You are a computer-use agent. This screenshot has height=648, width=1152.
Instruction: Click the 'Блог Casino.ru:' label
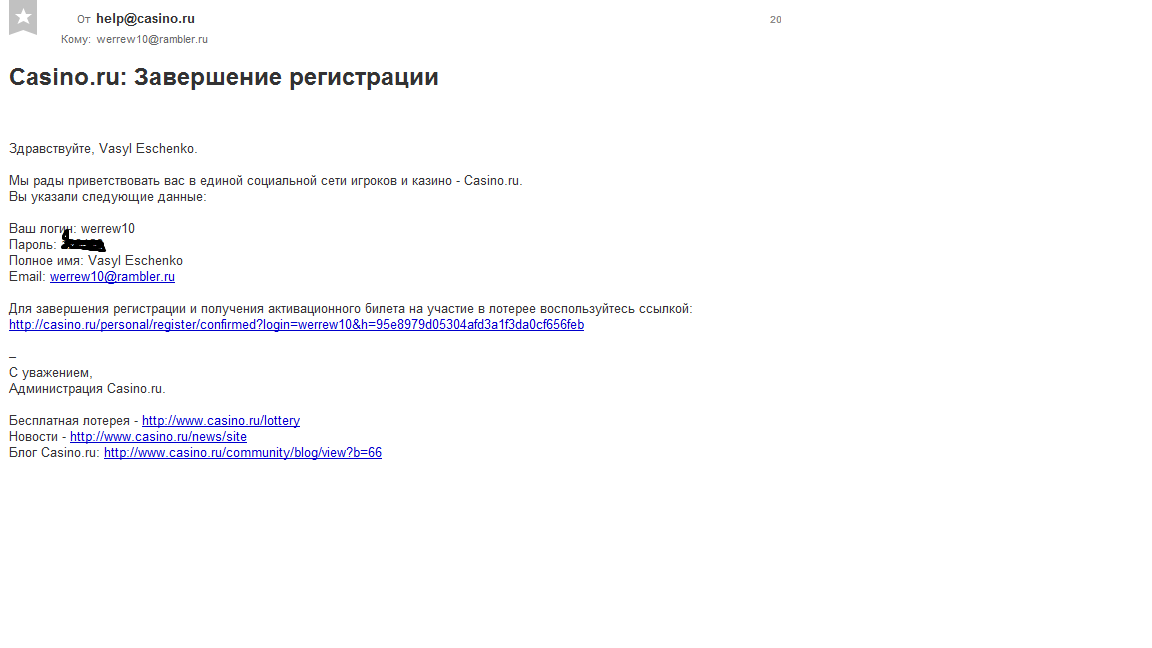click(54, 453)
